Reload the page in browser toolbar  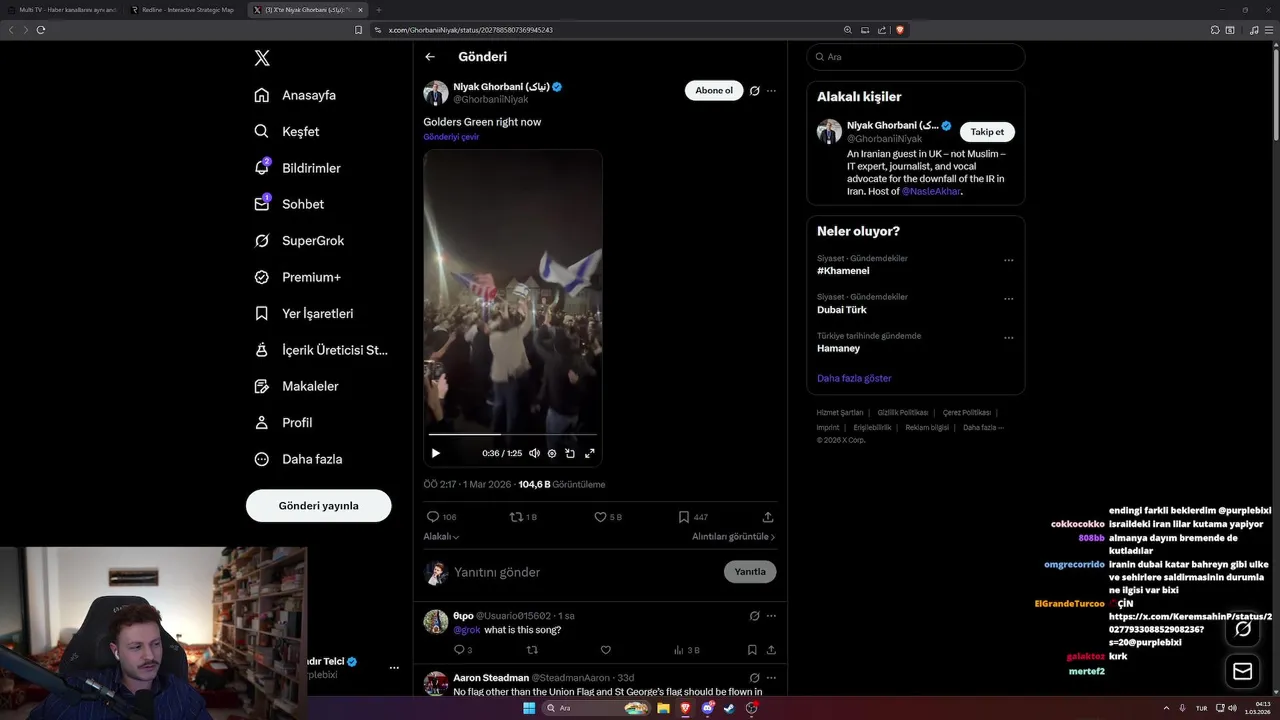coord(41,30)
